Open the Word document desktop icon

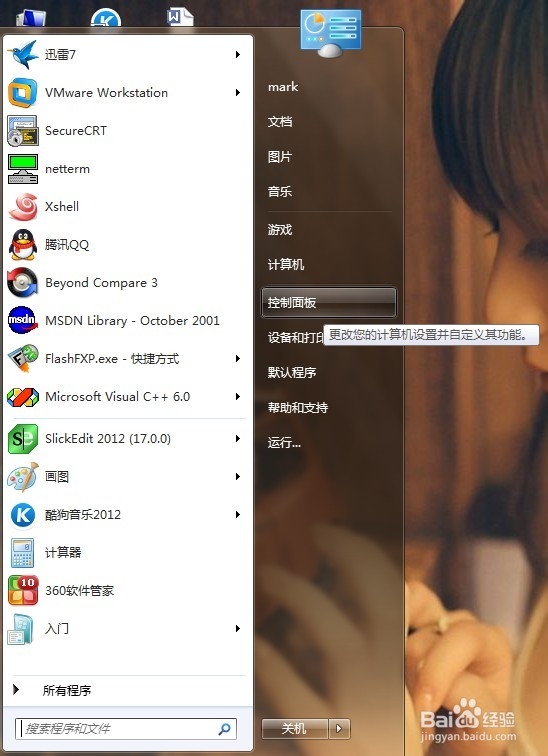tap(180, 17)
